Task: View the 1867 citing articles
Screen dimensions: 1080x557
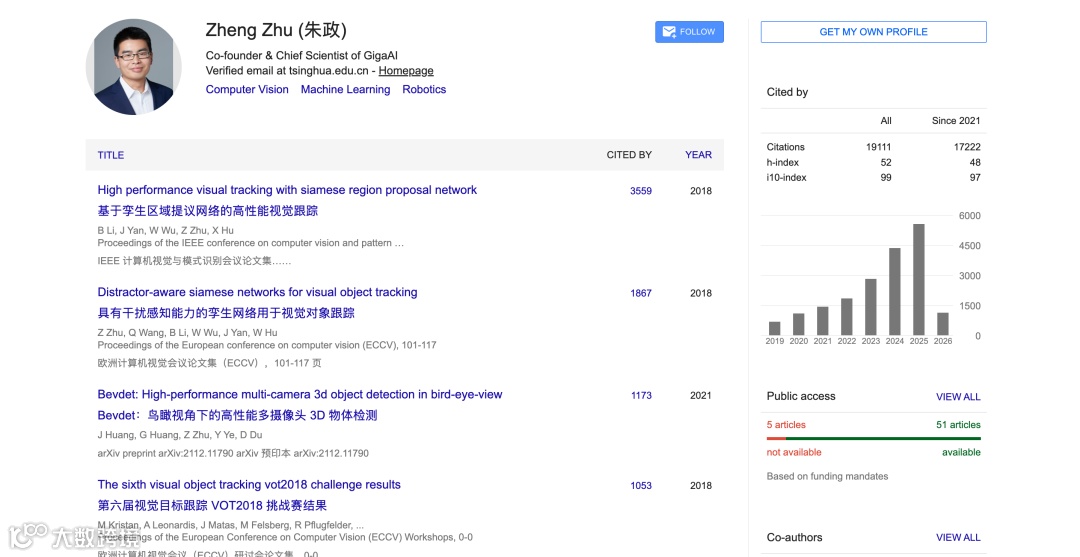Action: click(641, 293)
